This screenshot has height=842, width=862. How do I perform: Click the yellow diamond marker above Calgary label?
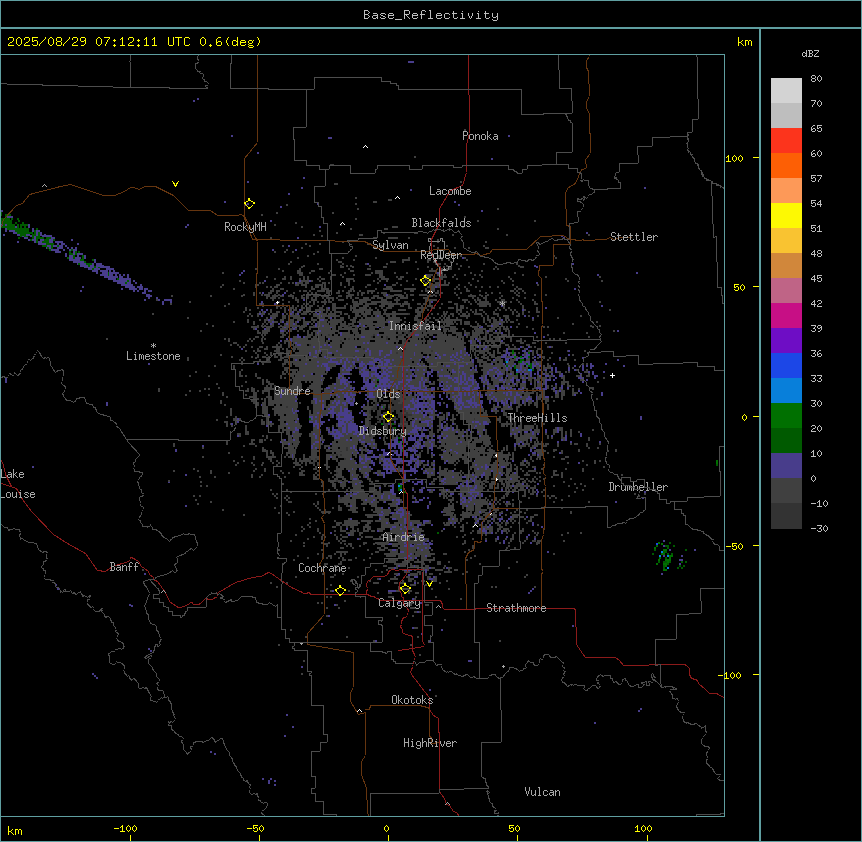pos(405,589)
